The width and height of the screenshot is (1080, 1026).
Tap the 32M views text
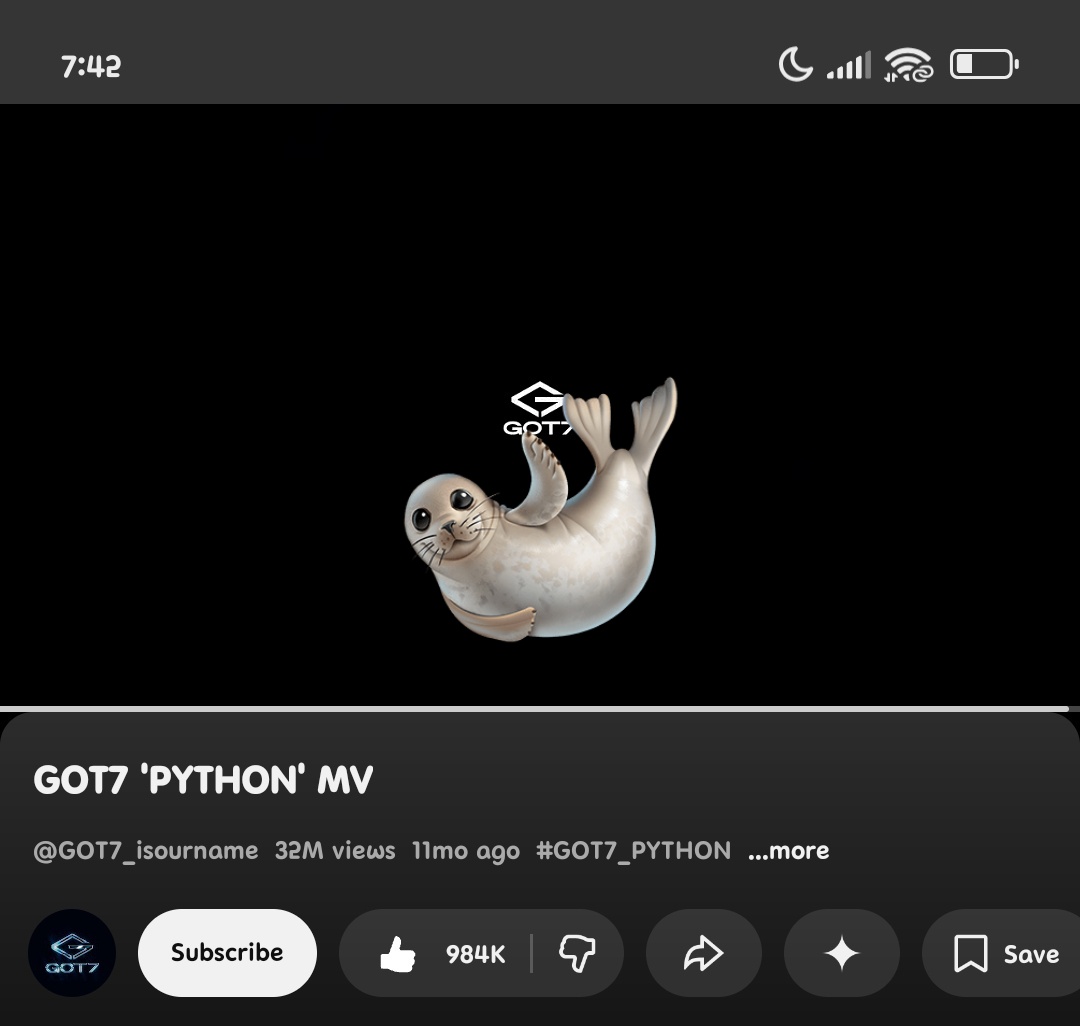335,850
